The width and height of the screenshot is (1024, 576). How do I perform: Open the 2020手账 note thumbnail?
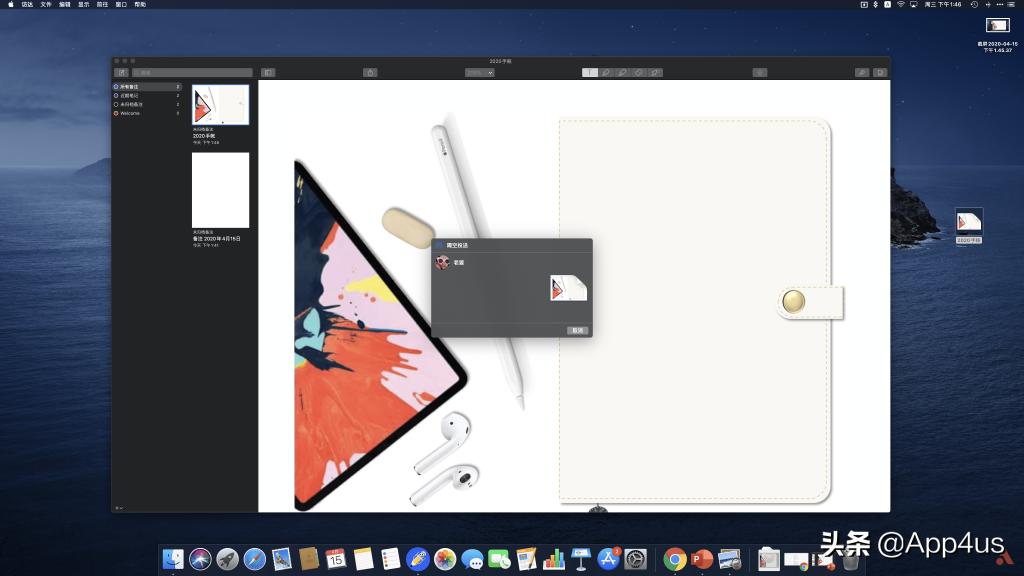pos(220,104)
